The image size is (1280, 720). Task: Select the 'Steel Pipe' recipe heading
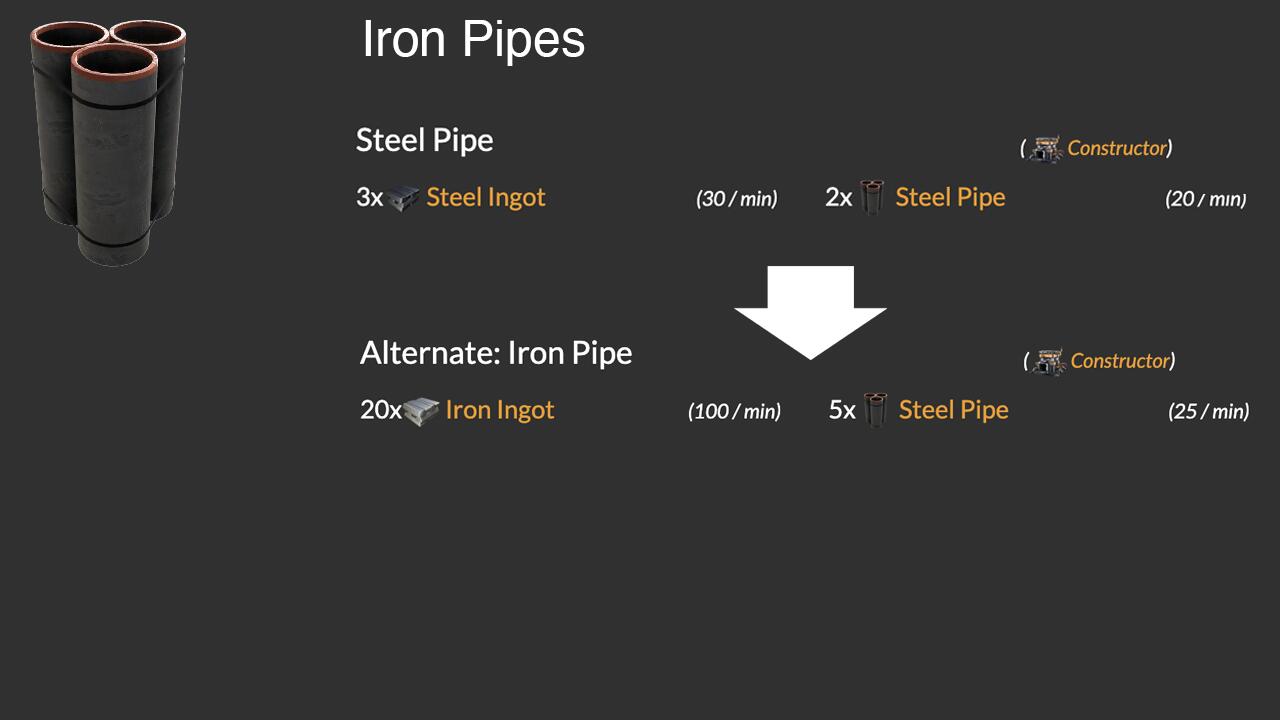pyautogui.click(x=425, y=140)
